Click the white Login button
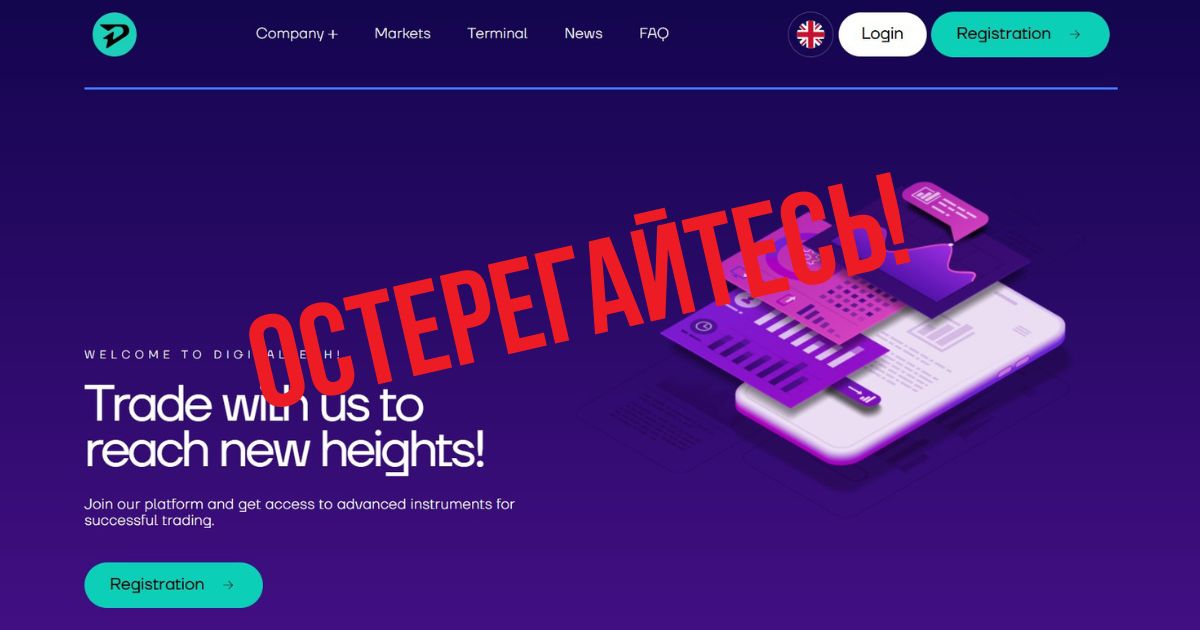Image resolution: width=1200 pixels, height=630 pixels. 882,34
